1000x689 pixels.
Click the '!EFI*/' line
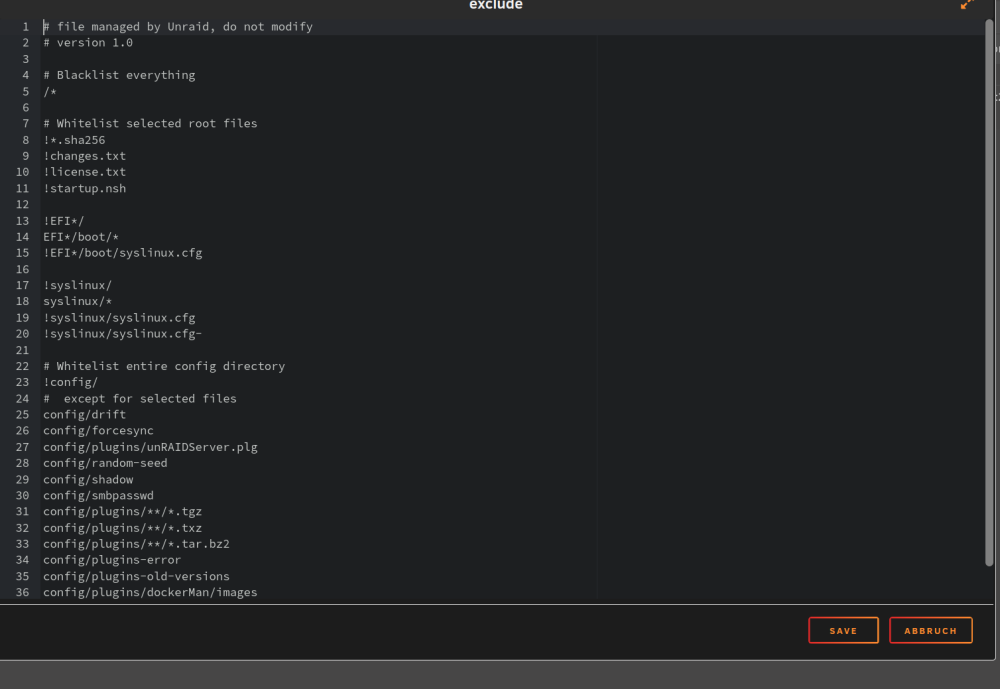64,221
